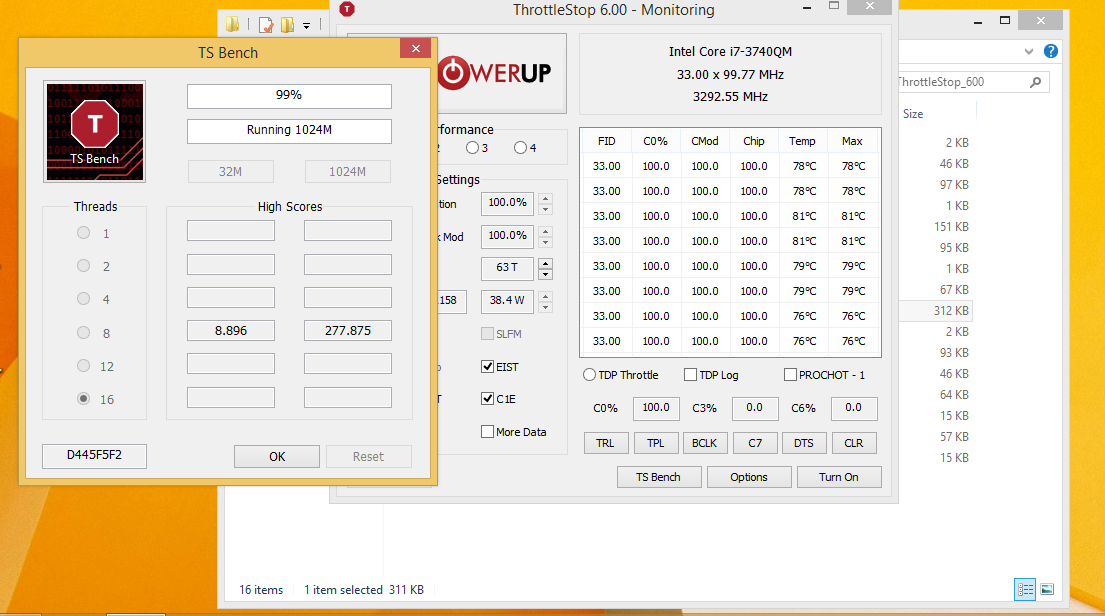Enable the PROCHOT - 1 checkbox
This screenshot has height=616, width=1105.
pyautogui.click(x=791, y=375)
